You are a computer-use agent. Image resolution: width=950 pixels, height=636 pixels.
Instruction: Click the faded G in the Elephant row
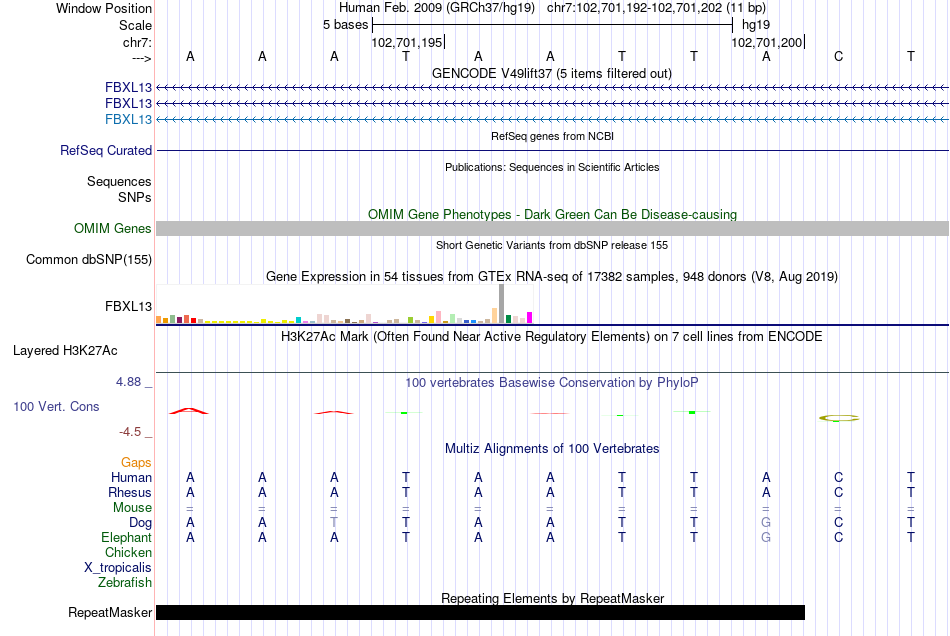[766, 537]
